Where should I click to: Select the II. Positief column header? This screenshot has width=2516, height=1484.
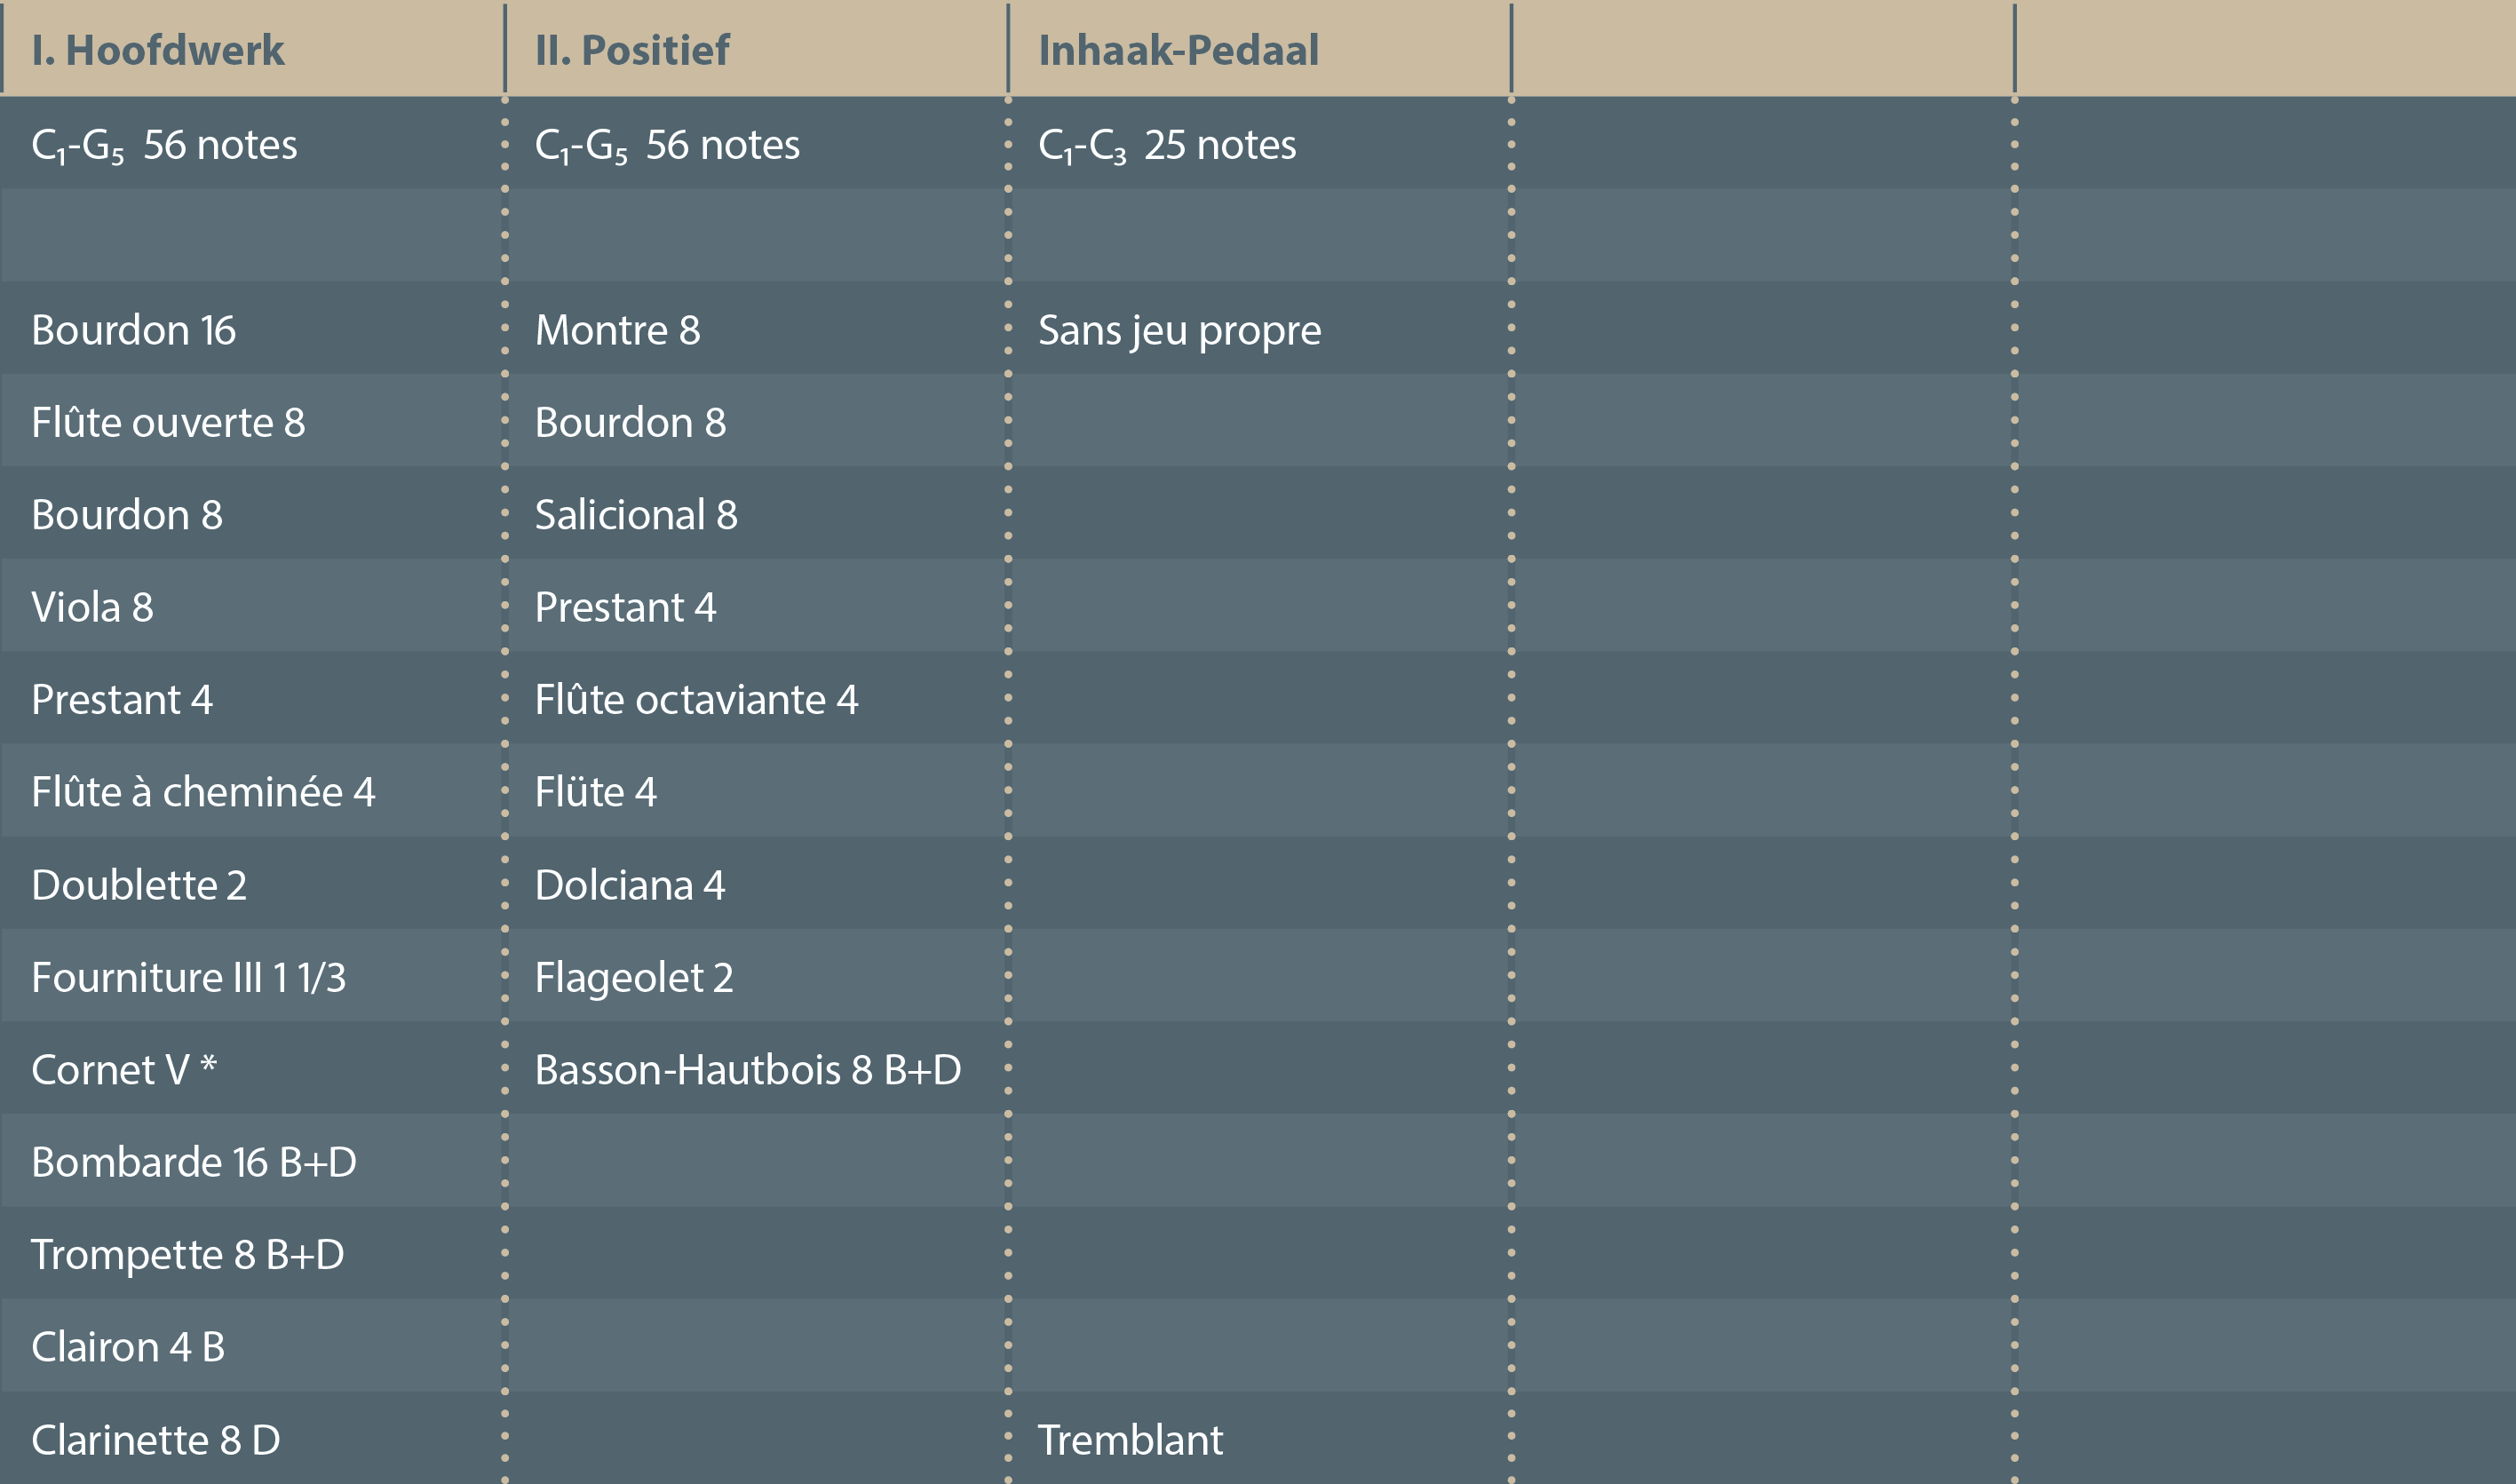(x=632, y=50)
